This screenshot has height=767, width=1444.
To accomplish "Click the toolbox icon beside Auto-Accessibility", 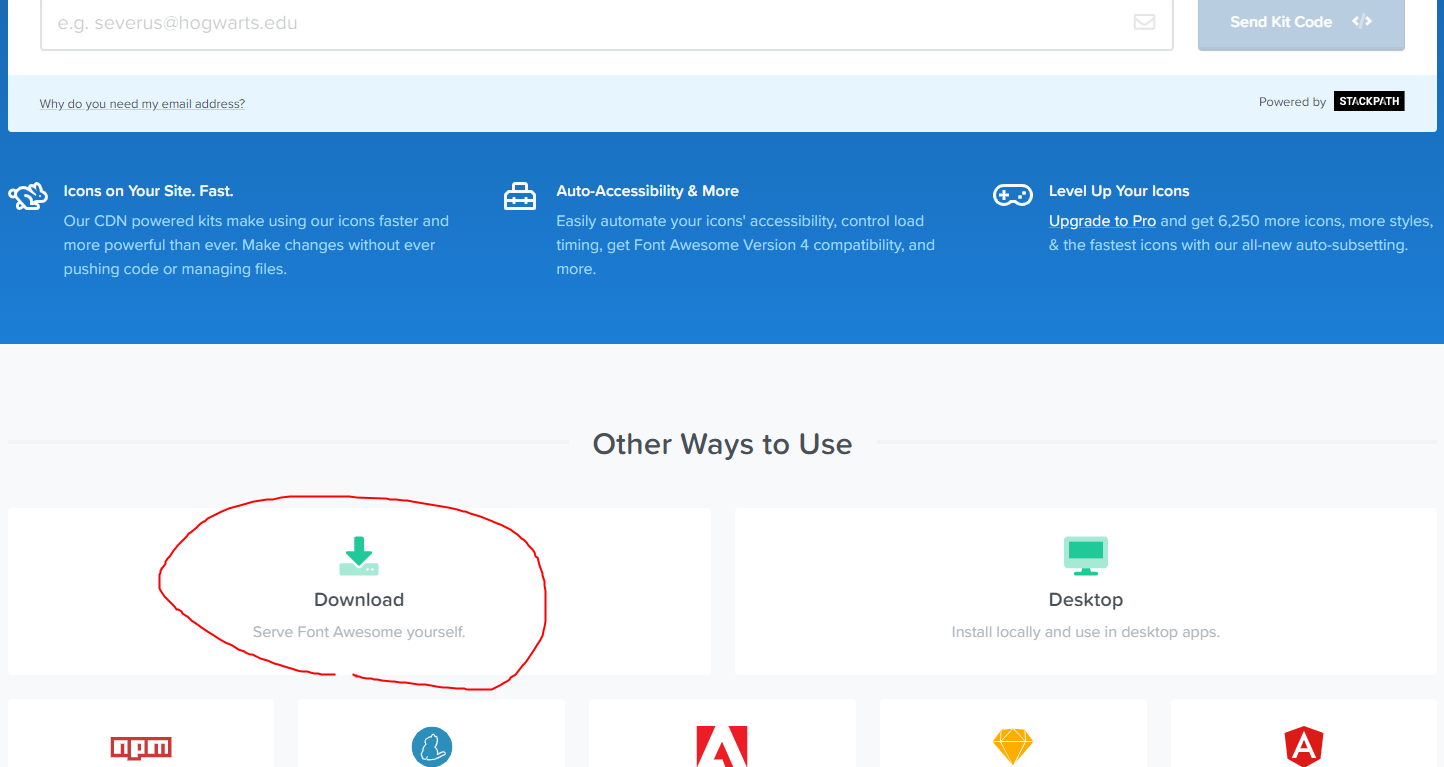I will [x=520, y=196].
